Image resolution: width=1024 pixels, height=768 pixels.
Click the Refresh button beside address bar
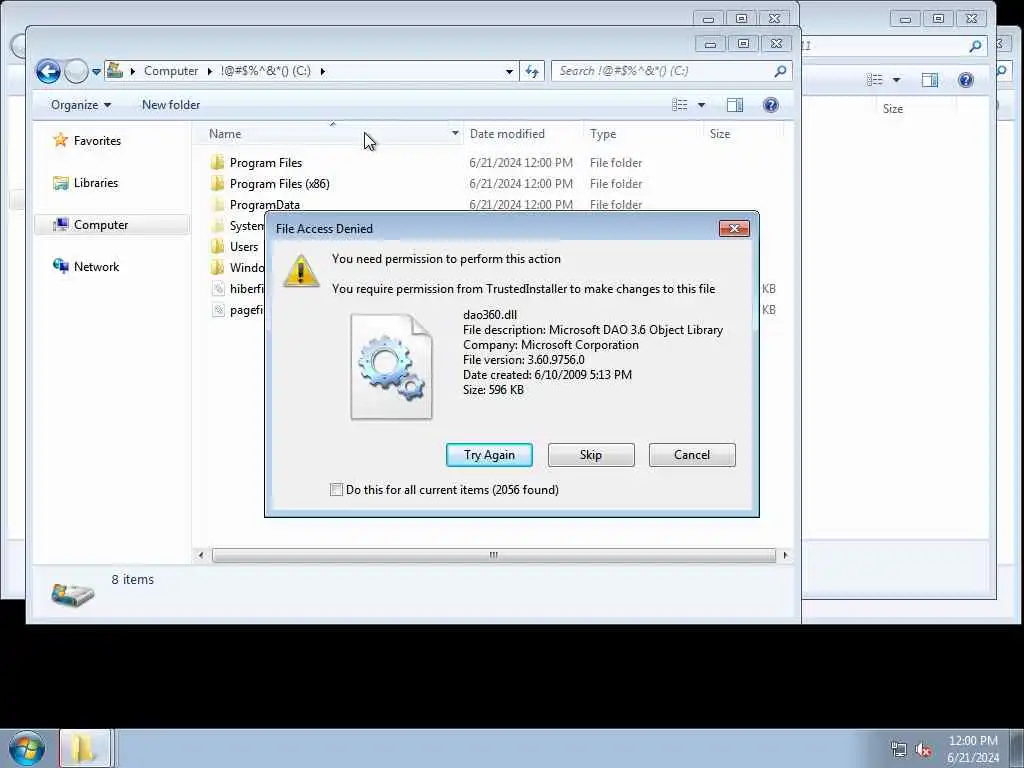[532, 71]
